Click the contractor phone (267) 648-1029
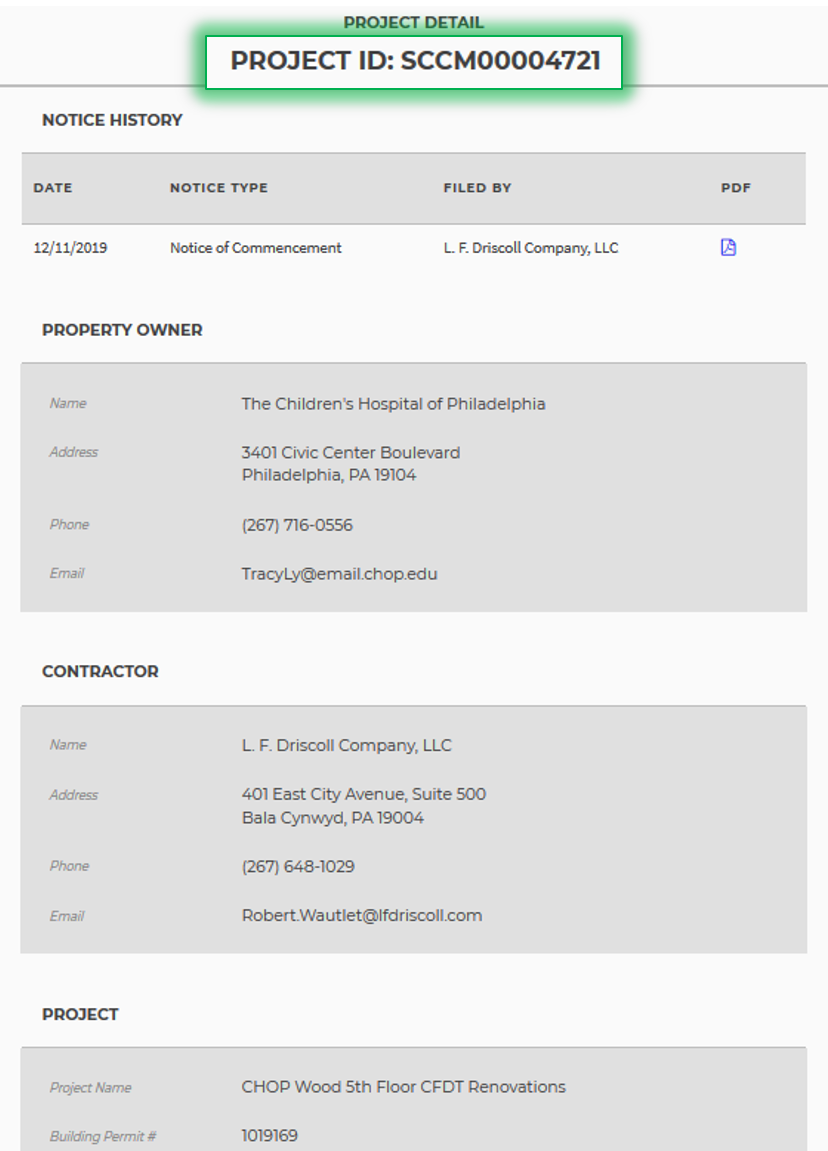The height and width of the screenshot is (1151, 828). pos(298,867)
